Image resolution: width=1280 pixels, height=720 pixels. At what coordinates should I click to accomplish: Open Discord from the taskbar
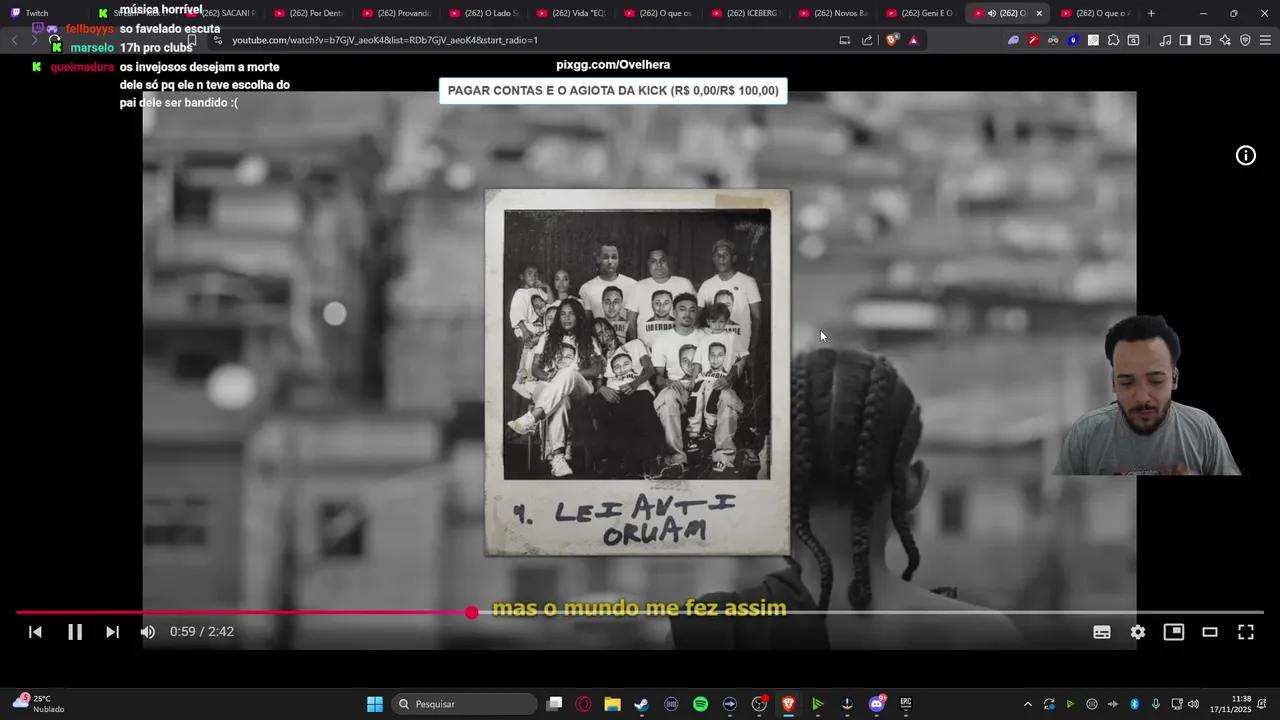point(877,704)
